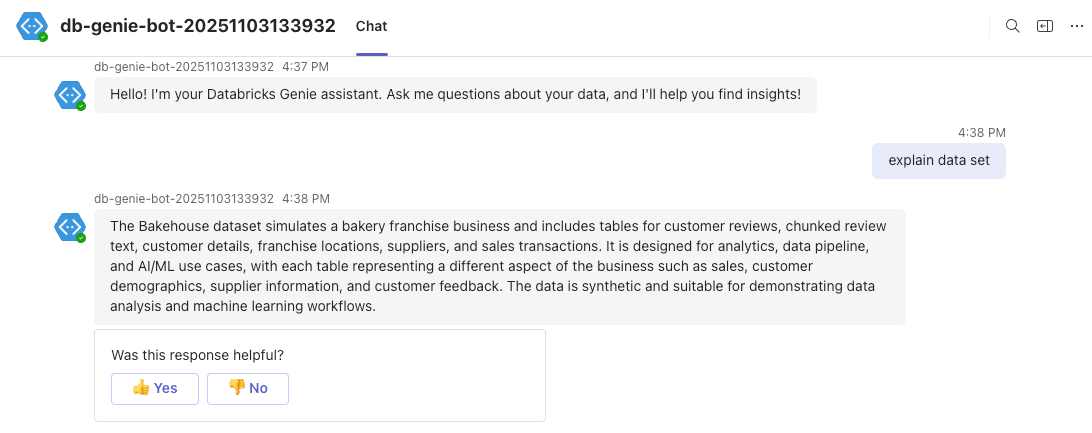This screenshot has width=1092, height=433.
Task: Click the db-genie-bot chat title
Action: (198, 26)
